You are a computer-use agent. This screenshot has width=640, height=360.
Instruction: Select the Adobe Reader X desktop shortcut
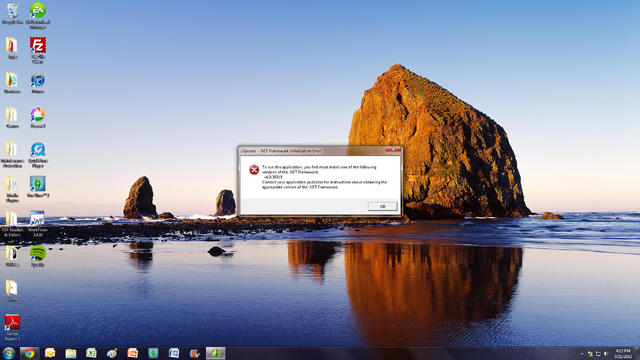click(x=12, y=327)
